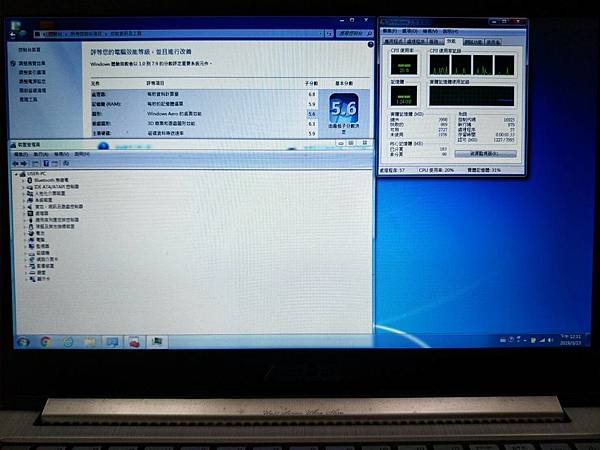The image size is (600, 450).
Task: Click the processor category icon in device tree
Action: (30, 213)
